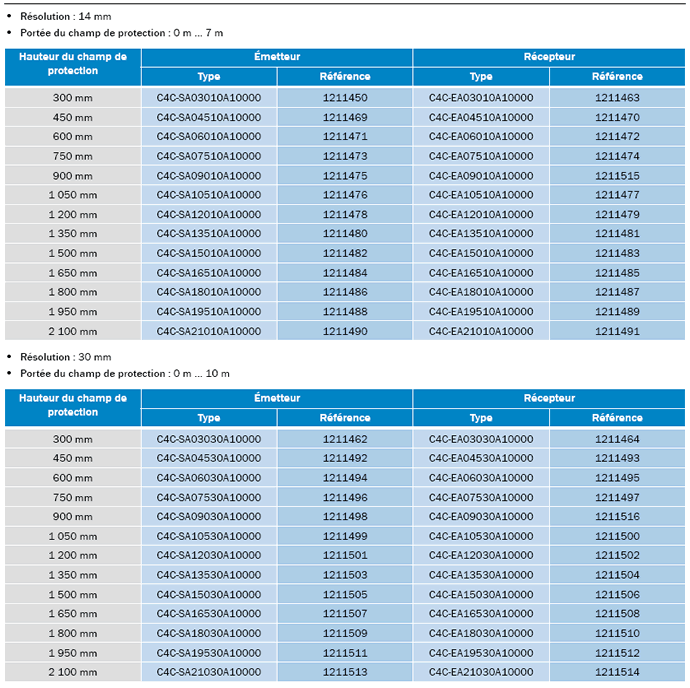Click reference 1211515
The width and height of the screenshot is (690, 688).
click(617, 176)
